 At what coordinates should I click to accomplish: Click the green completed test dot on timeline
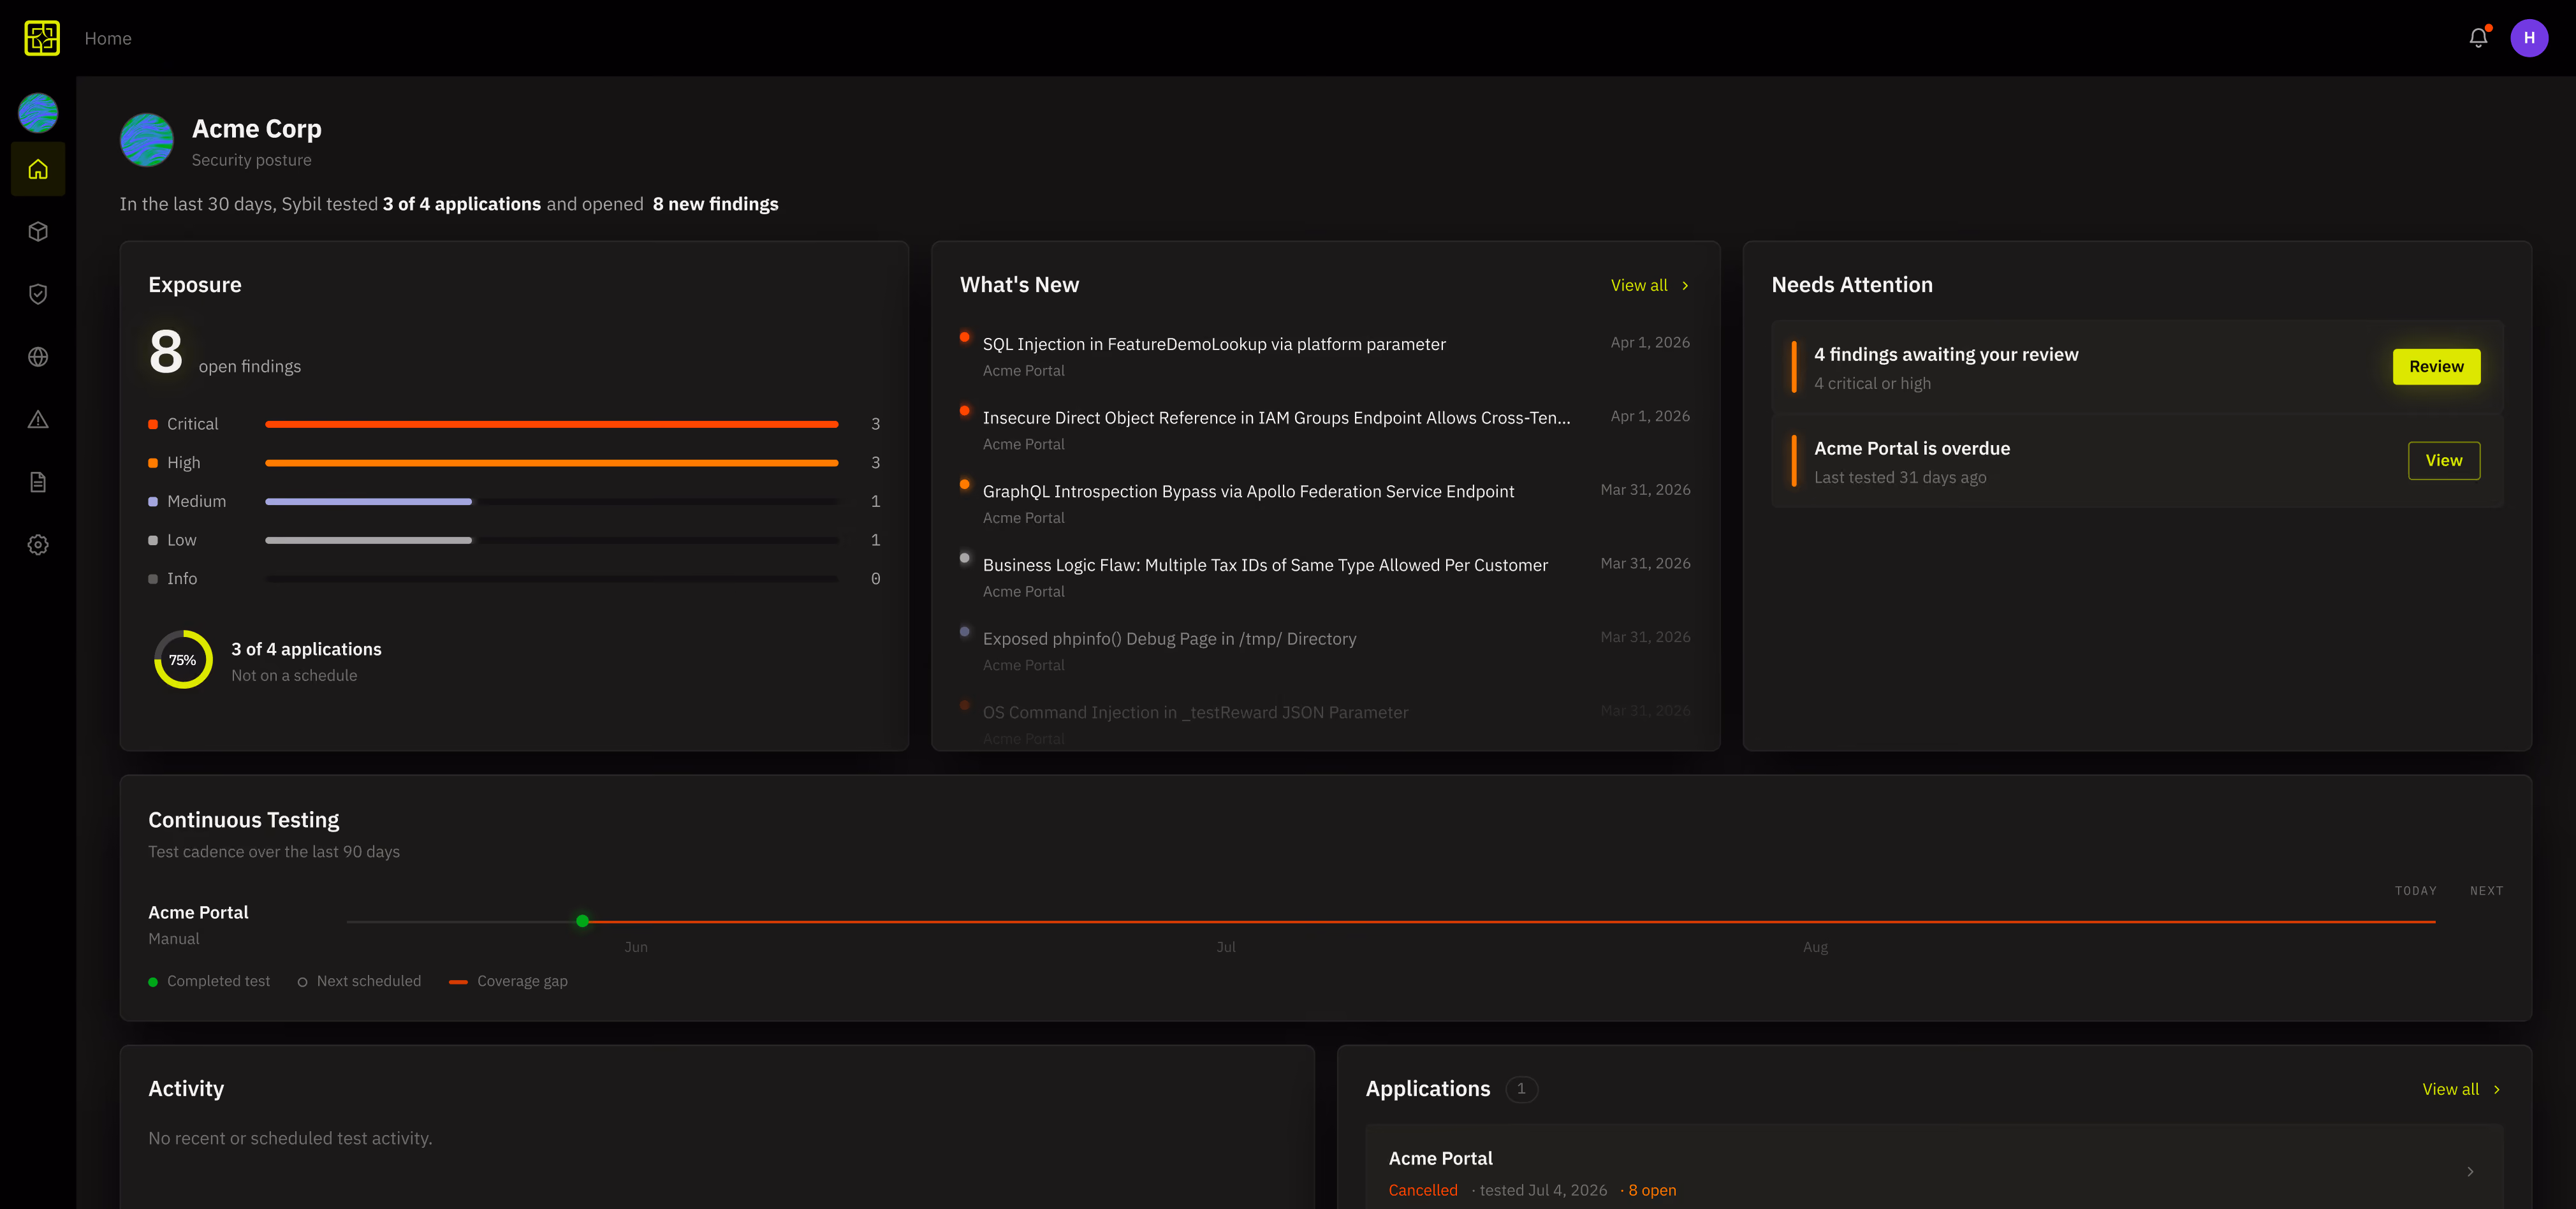tap(582, 921)
